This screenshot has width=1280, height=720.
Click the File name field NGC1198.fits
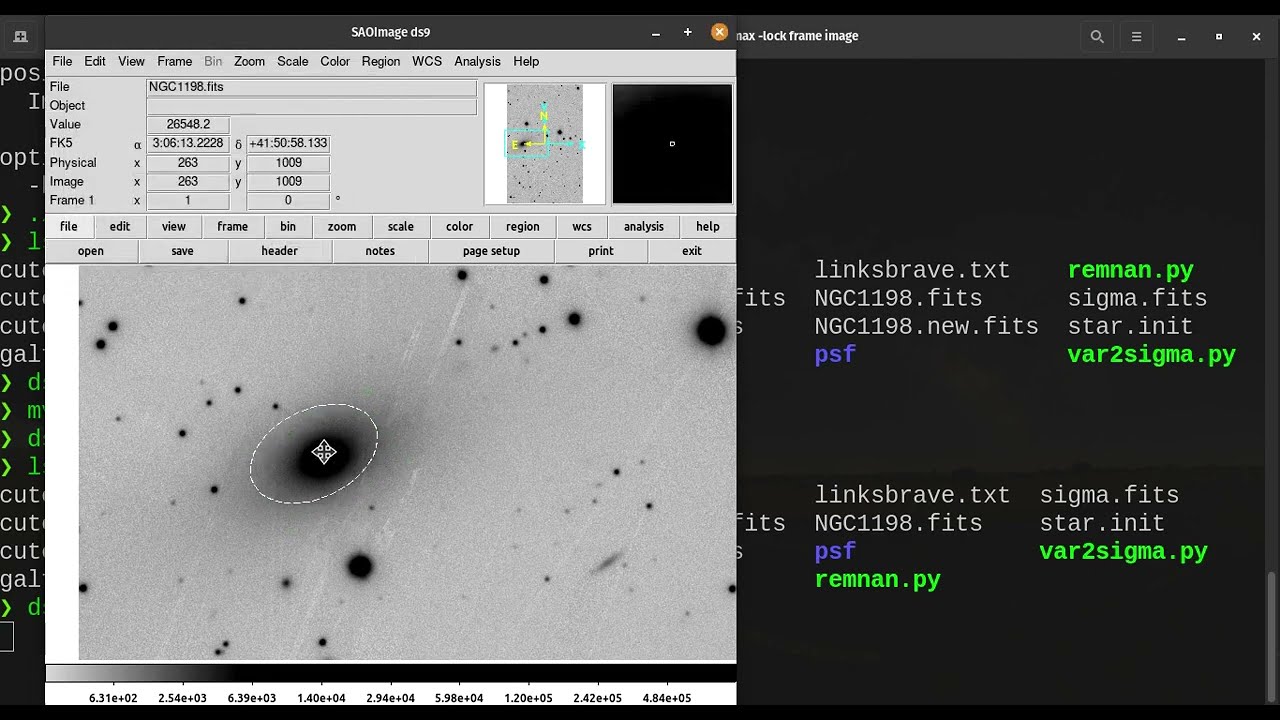[311, 87]
